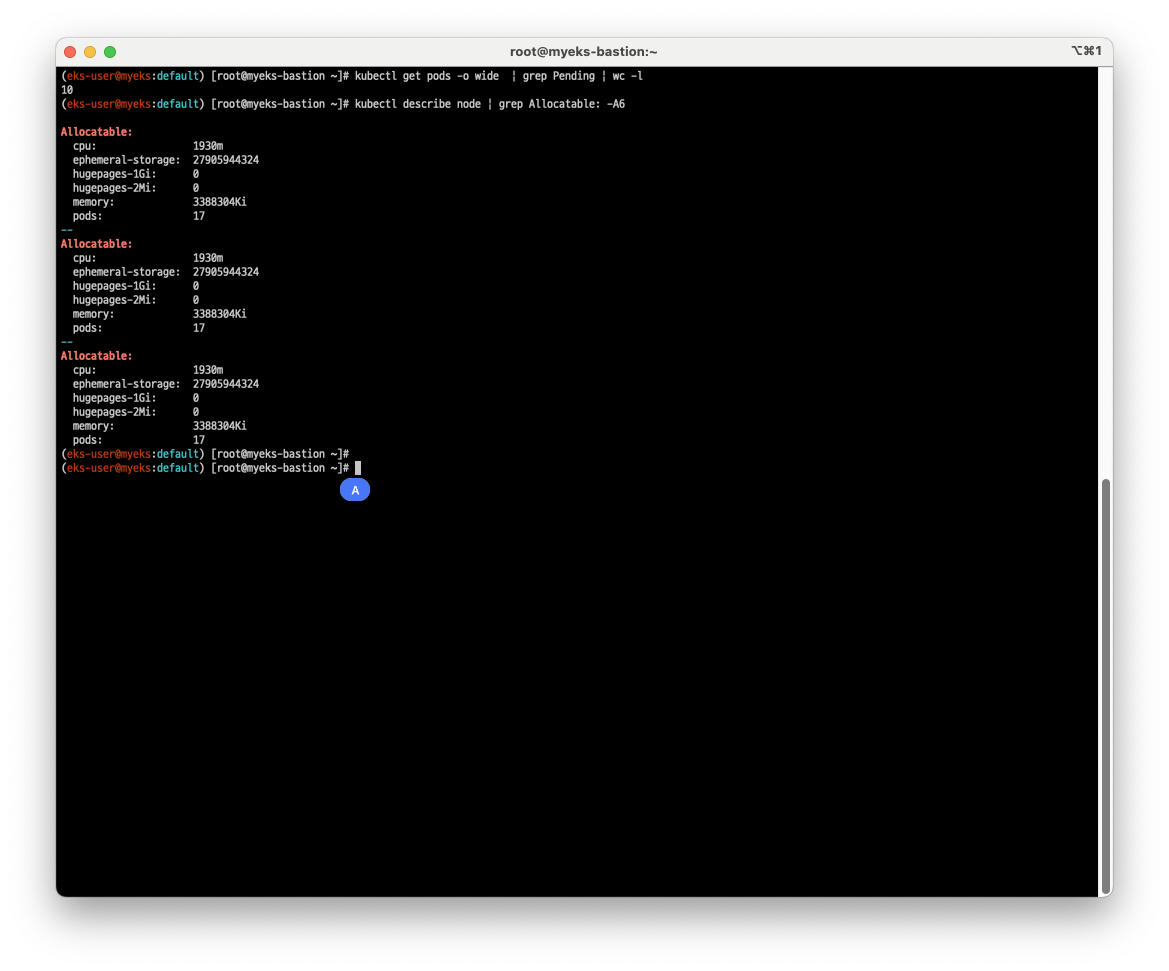Click '1930m' value in the first Allocatable block

pyautogui.click(x=208, y=146)
